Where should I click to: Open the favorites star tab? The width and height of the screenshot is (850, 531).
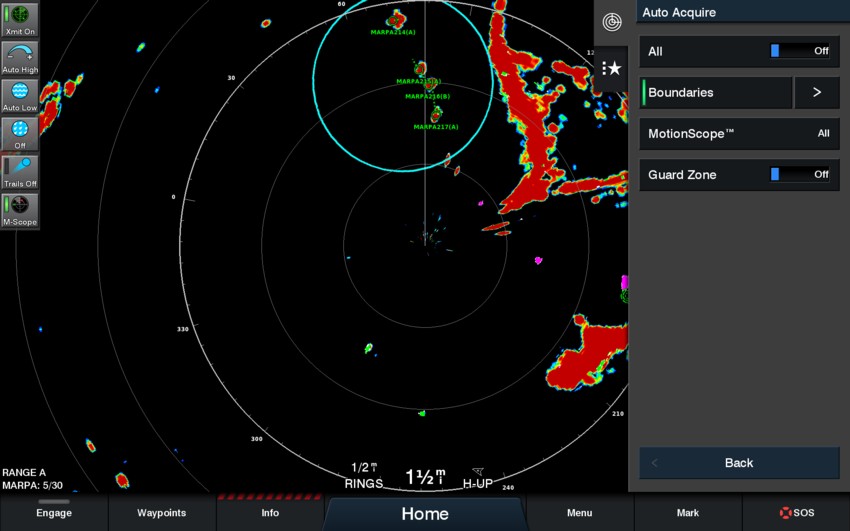click(x=611, y=68)
